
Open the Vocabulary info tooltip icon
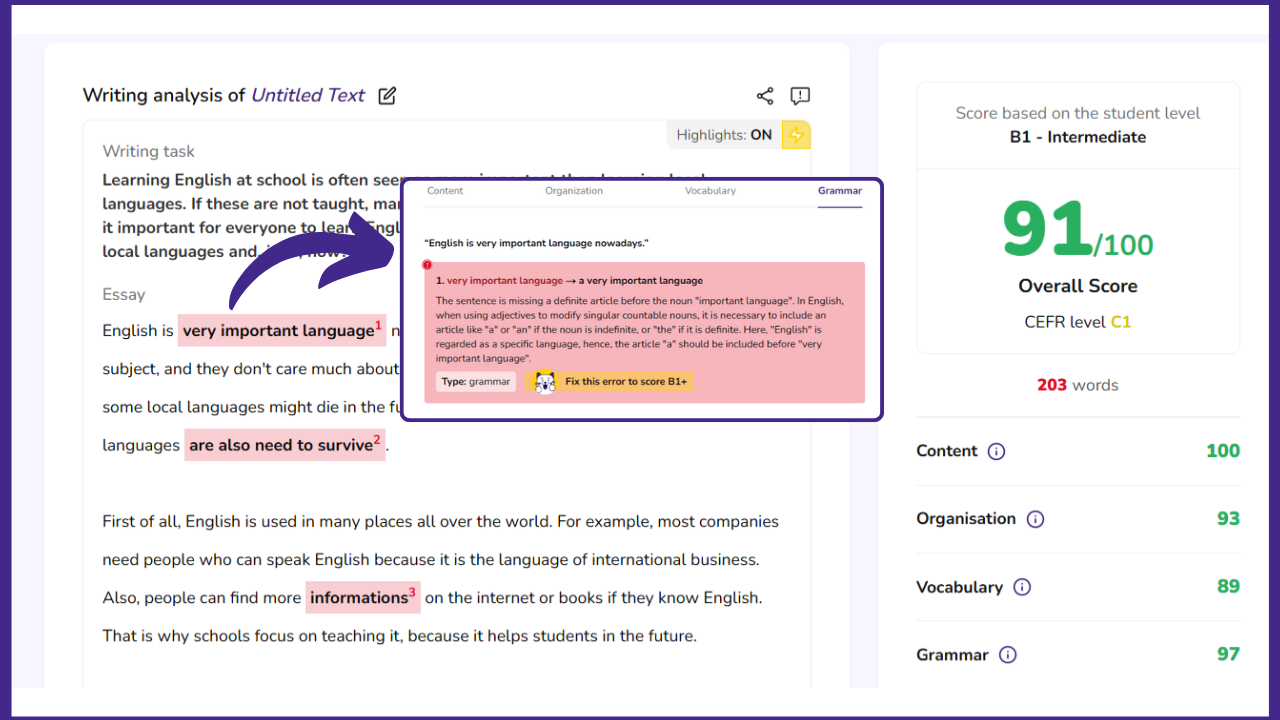pos(1021,587)
